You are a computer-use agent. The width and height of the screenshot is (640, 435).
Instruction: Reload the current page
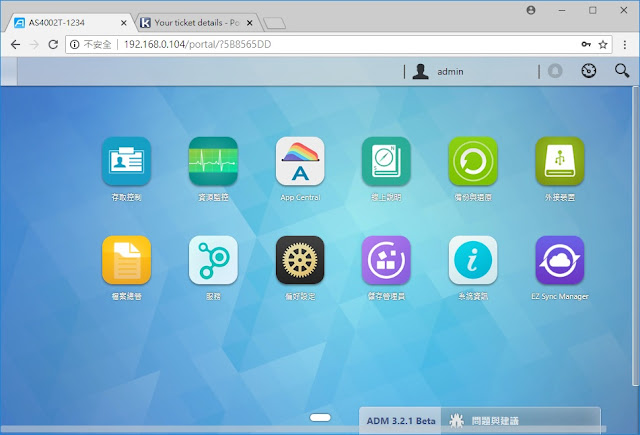pyautogui.click(x=53, y=44)
